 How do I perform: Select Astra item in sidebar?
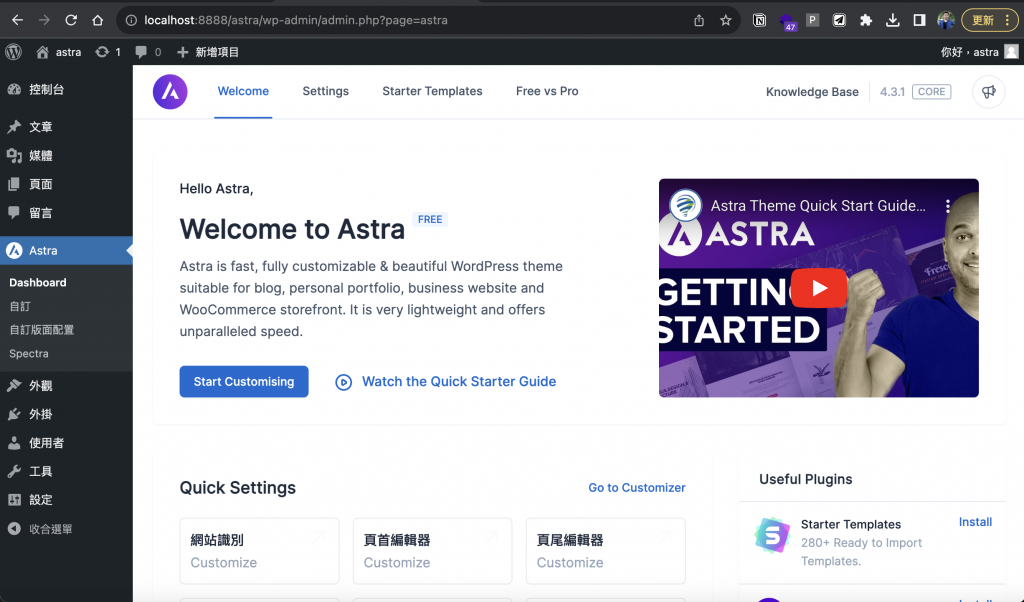66,250
